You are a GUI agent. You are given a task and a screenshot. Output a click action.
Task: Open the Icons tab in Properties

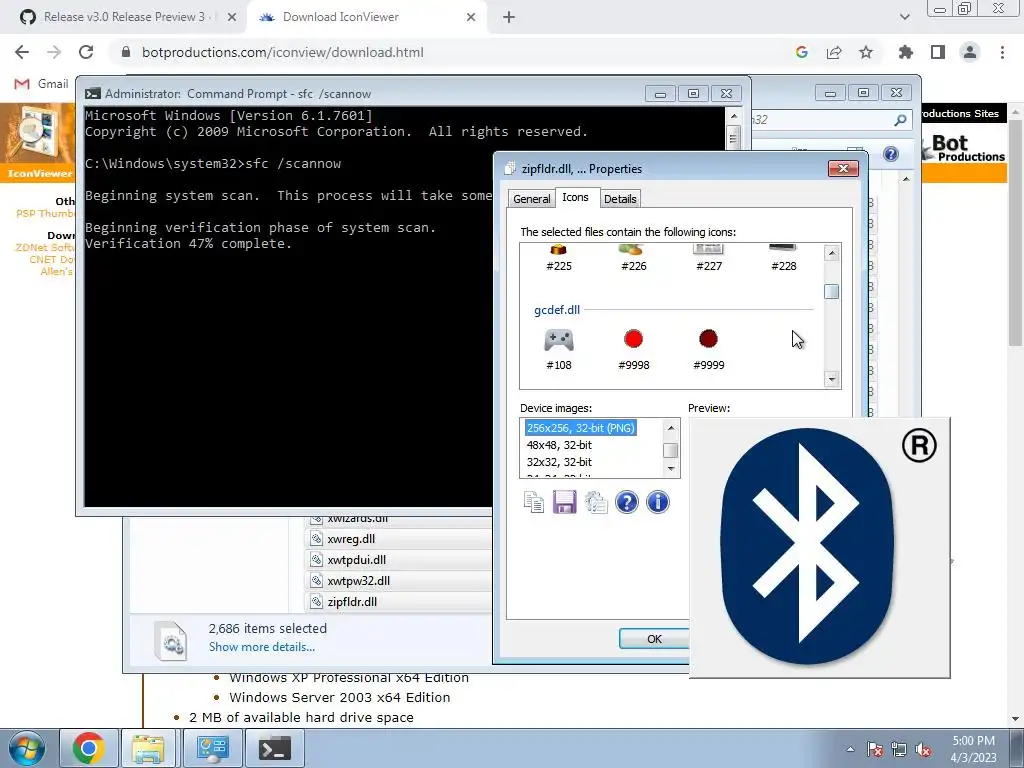coord(575,197)
